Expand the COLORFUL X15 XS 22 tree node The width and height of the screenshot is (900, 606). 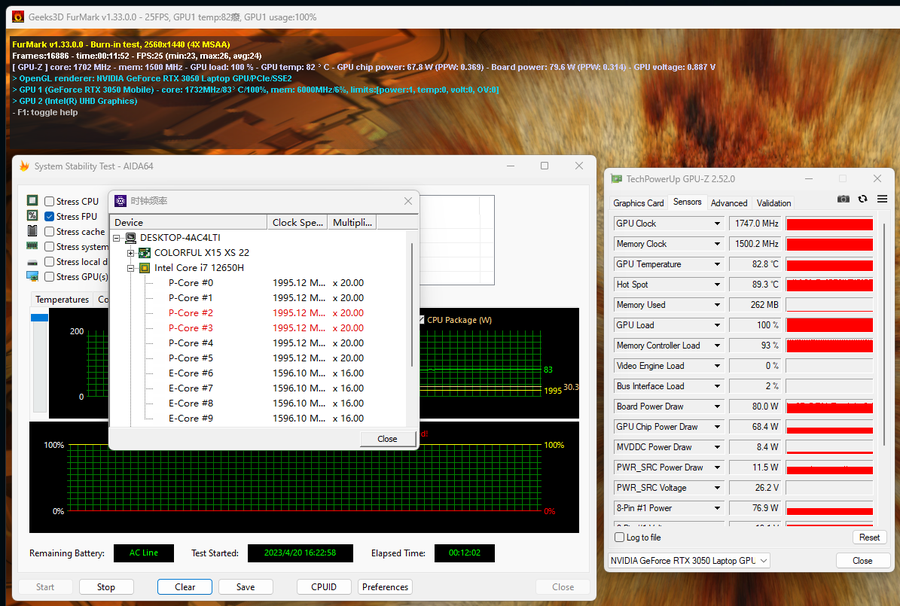coord(130,253)
